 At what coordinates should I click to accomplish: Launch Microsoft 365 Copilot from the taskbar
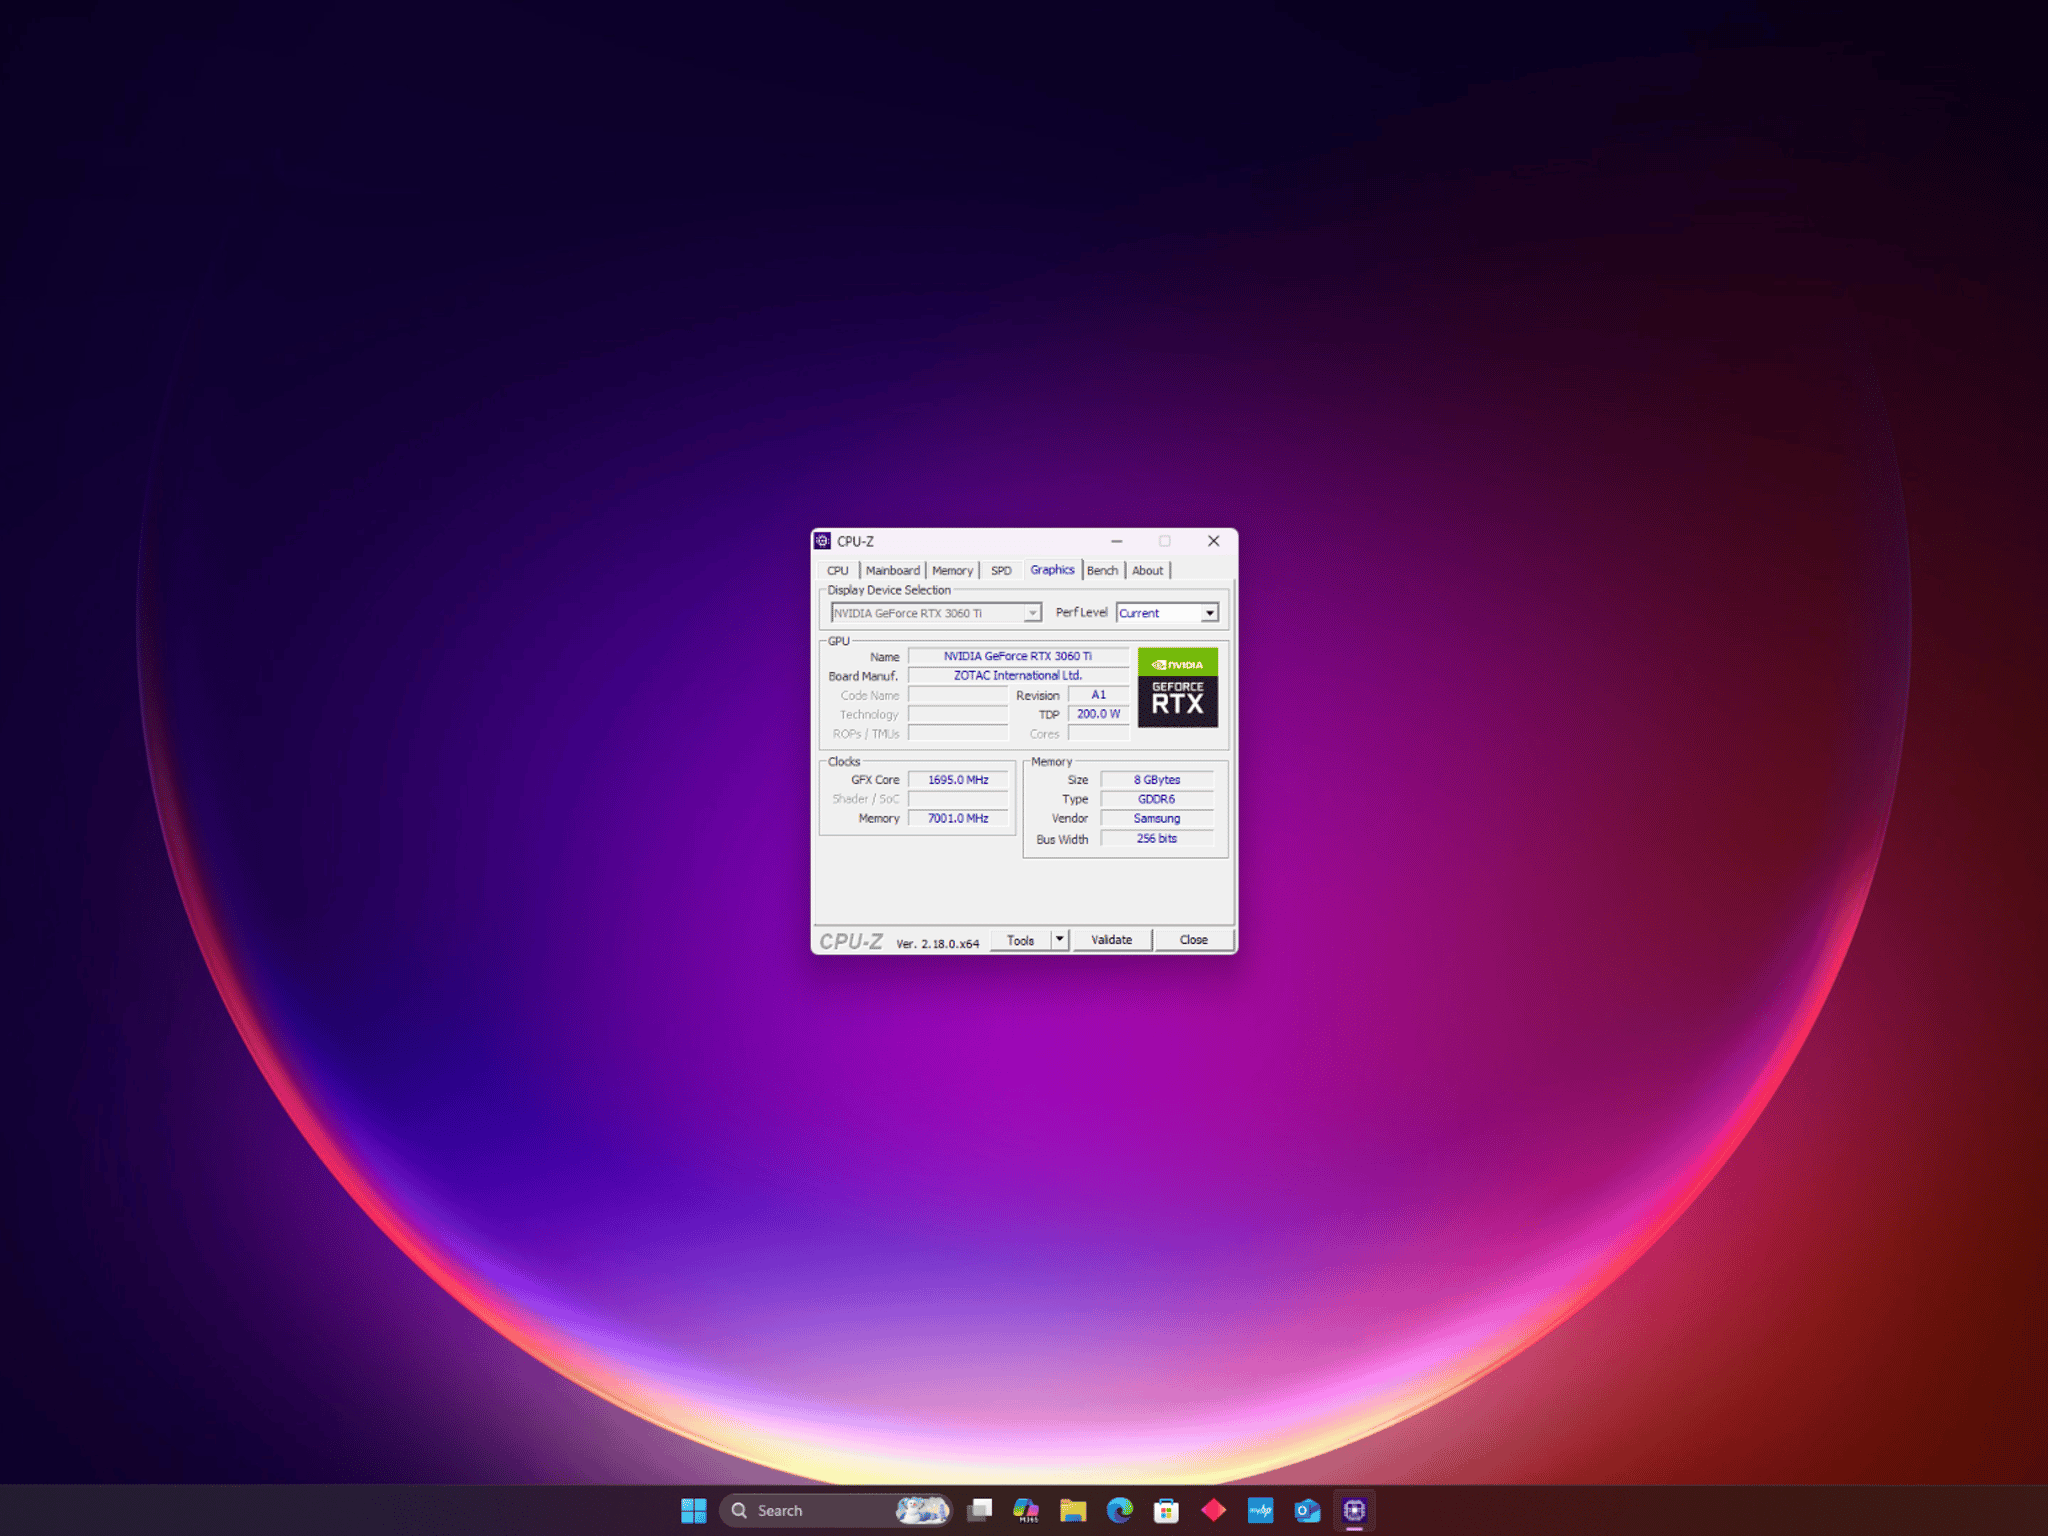pos(1026,1510)
